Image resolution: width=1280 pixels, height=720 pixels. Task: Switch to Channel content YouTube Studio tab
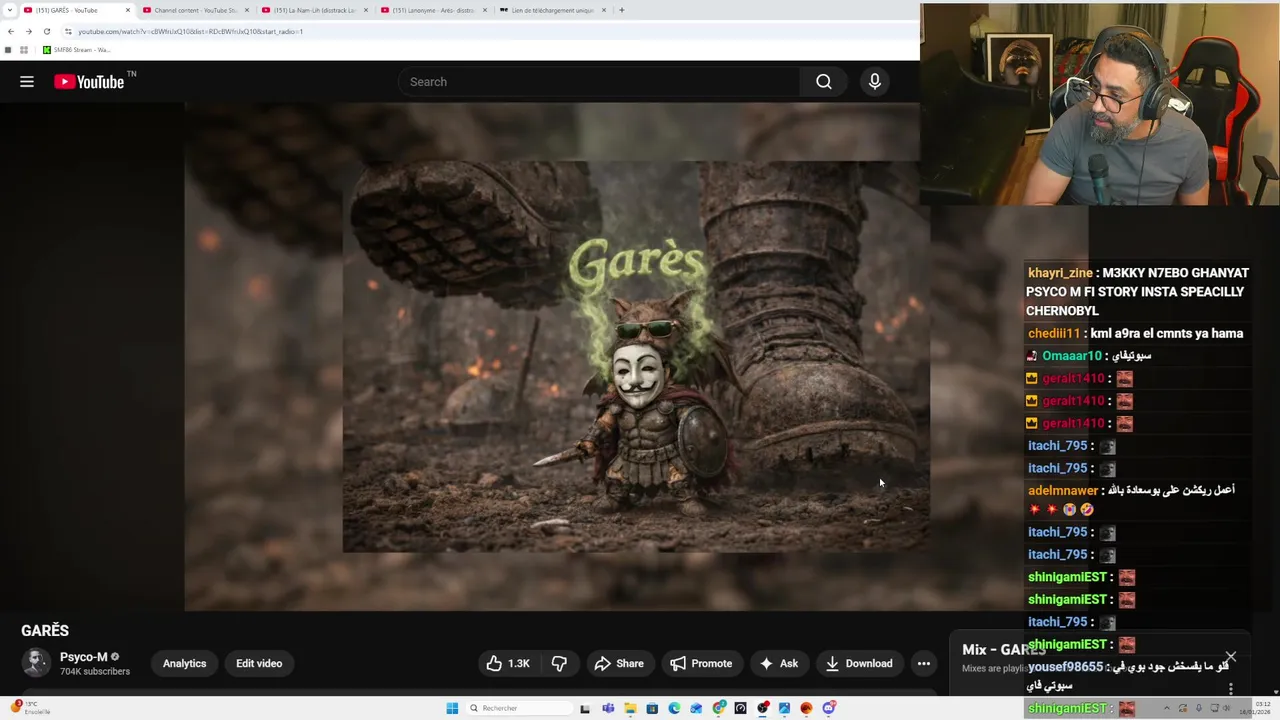[195, 10]
